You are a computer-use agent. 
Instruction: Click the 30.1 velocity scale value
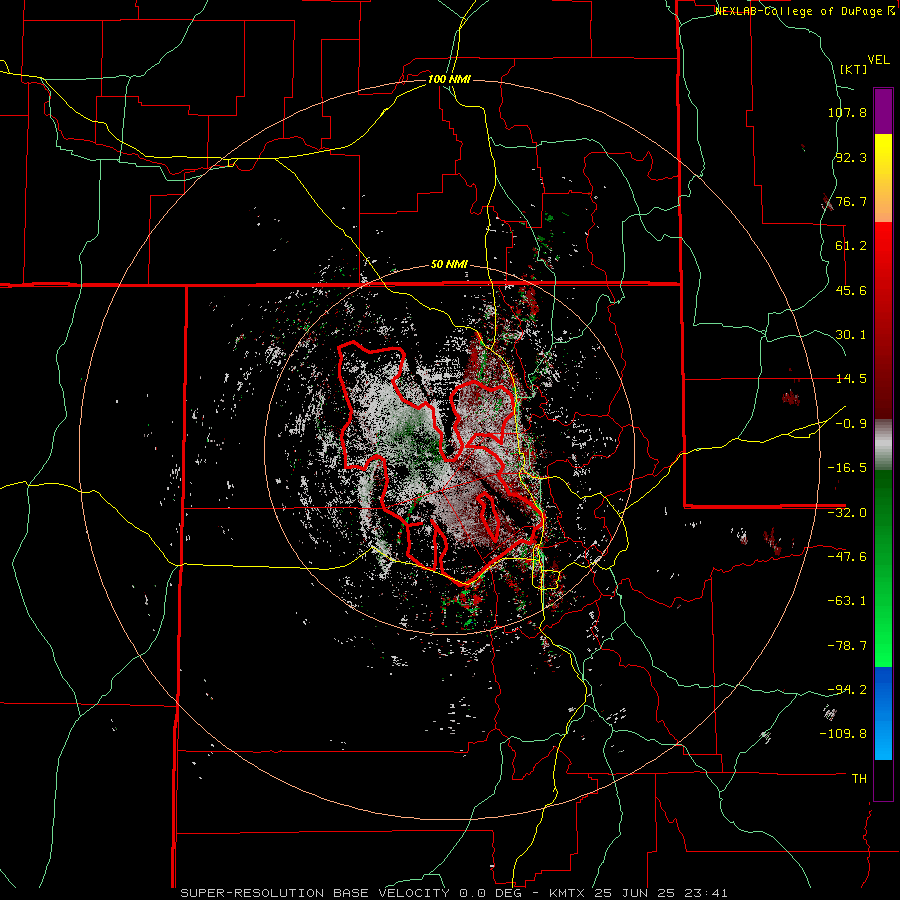click(851, 335)
